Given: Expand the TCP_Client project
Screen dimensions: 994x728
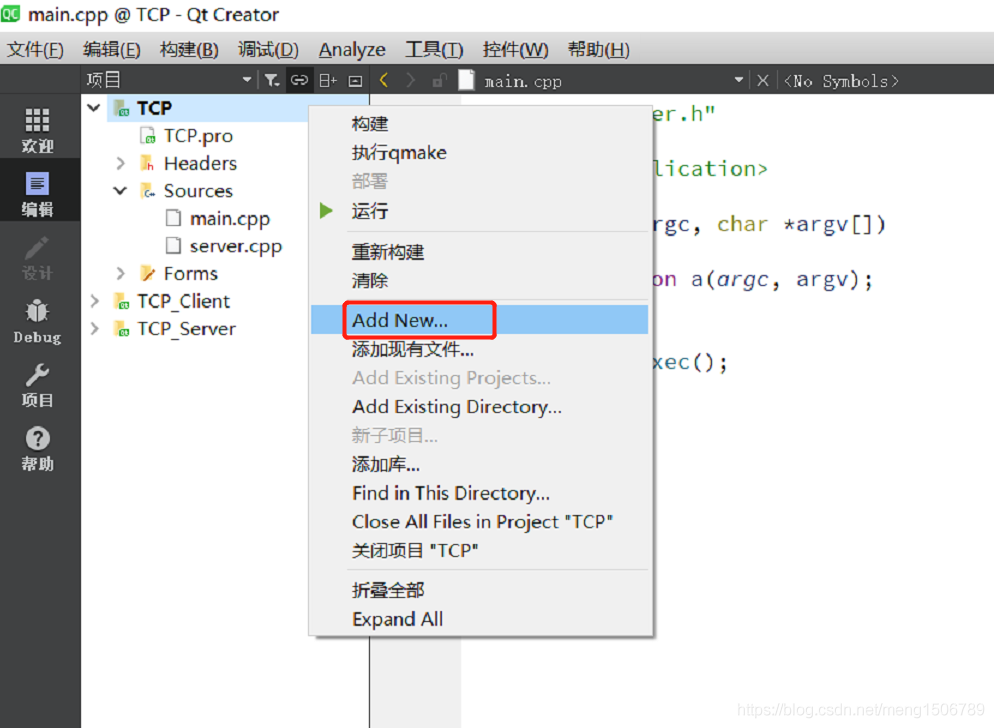Looking at the screenshot, I should (94, 301).
